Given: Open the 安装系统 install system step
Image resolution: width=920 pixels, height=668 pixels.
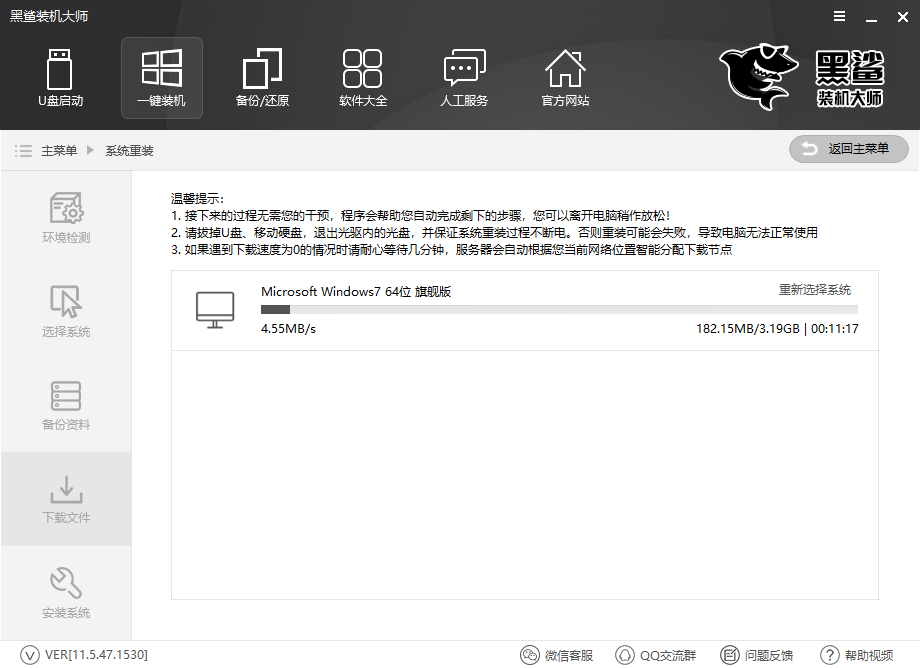Looking at the screenshot, I should 65,592.
